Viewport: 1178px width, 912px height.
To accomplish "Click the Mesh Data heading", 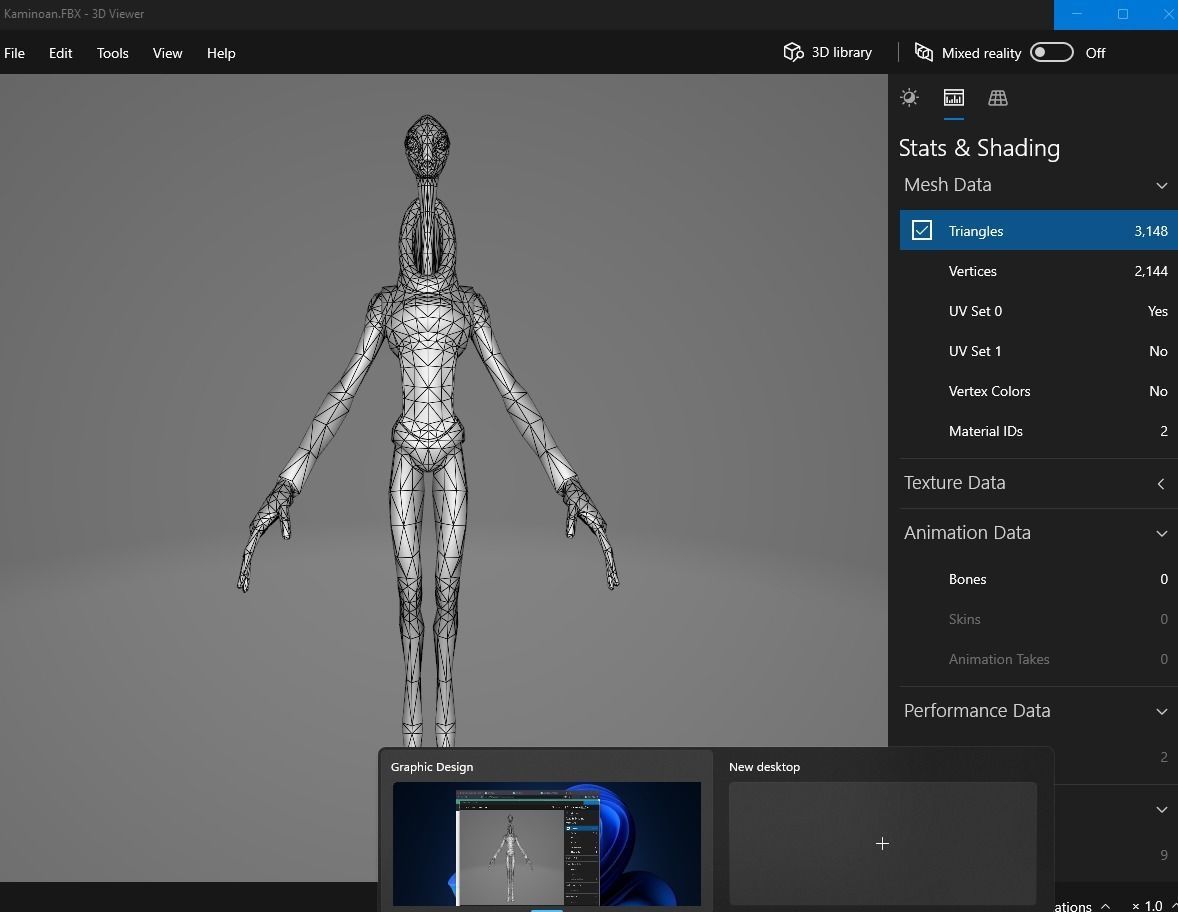I will (x=947, y=185).
